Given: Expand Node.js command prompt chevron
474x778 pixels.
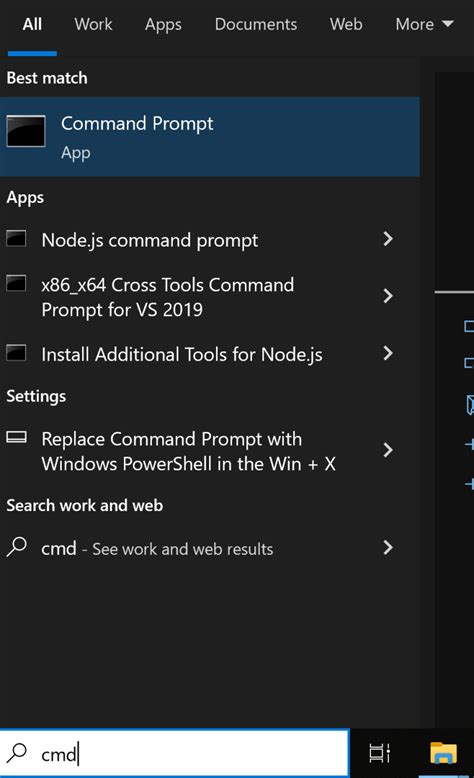Looking at the screenshot, I should [388, 239].
